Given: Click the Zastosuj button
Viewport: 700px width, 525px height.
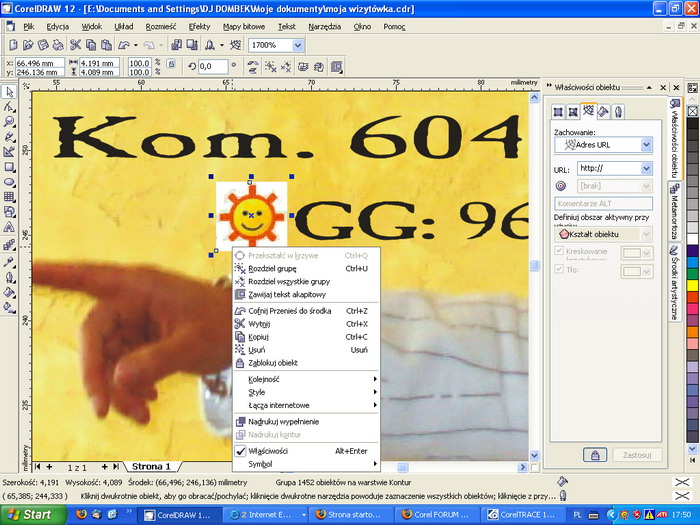Looking at the screenshot, I should pyautogui.click(x=636, y=454).
